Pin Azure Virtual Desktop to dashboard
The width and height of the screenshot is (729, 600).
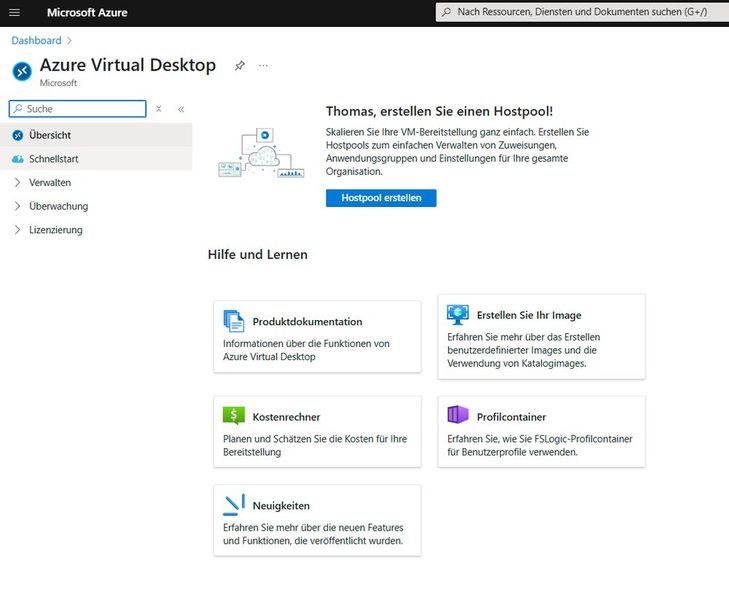point(239,66)
